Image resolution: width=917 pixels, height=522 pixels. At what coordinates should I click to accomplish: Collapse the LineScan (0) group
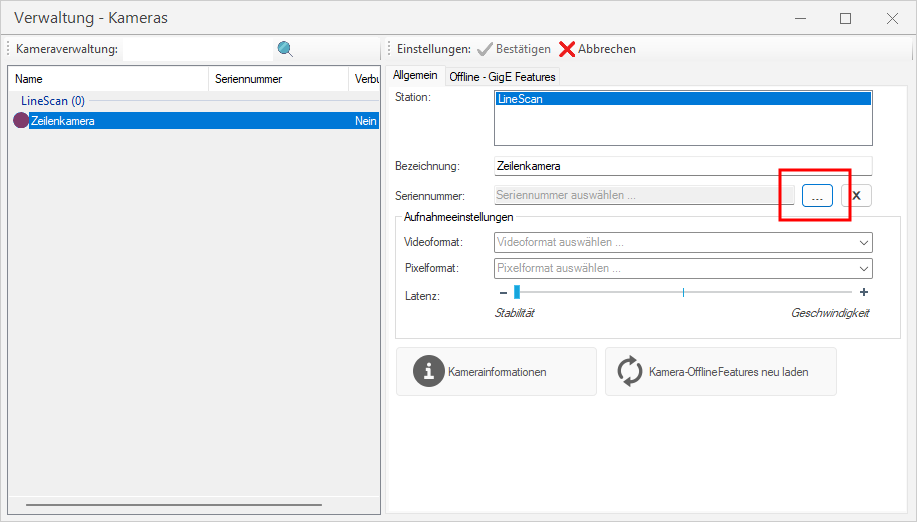[53, 101]
